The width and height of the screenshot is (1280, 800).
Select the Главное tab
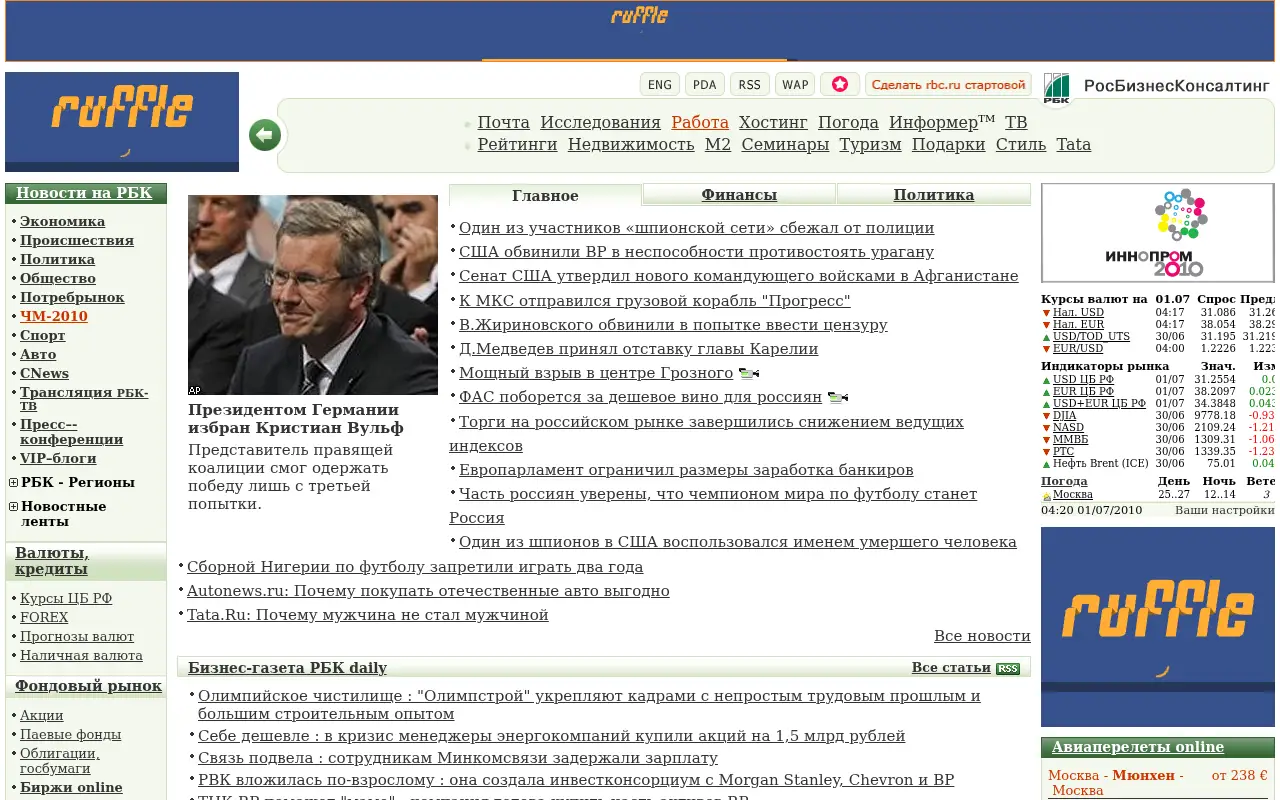545,196
